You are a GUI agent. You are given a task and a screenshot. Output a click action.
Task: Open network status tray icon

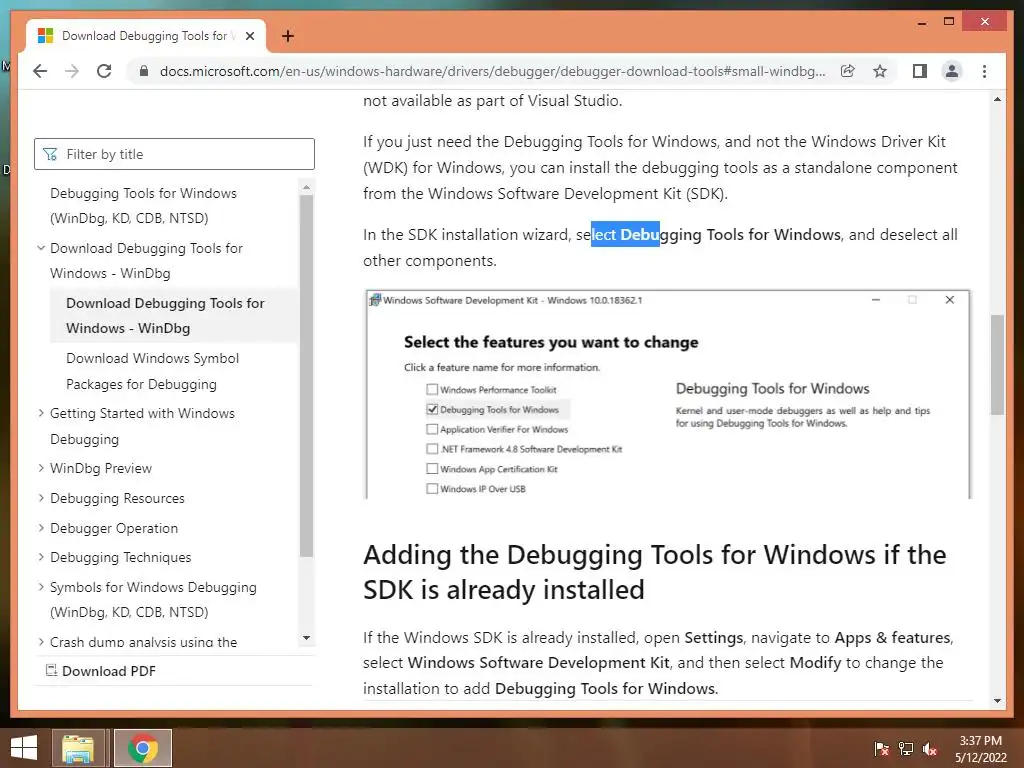[906, 749]
